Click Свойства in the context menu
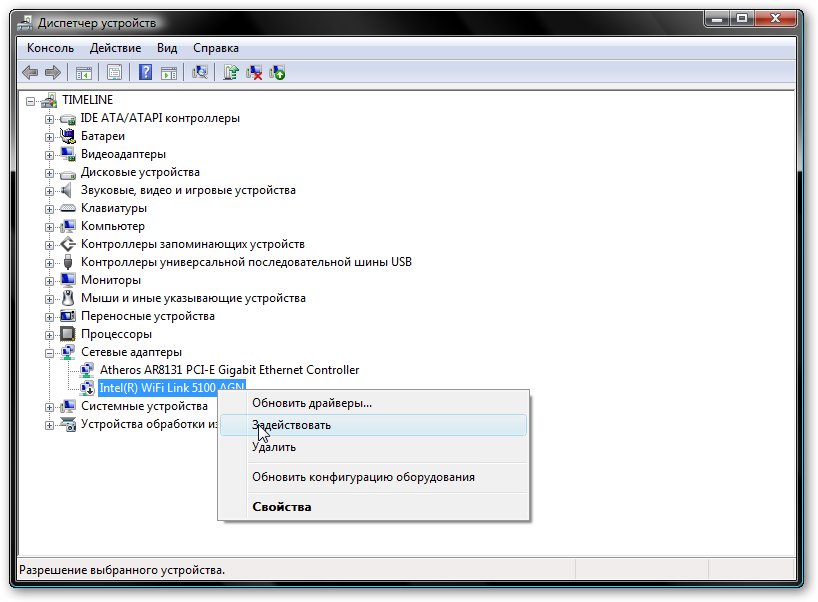The height and width of the screenshot is (602, 818). point(281,507)
